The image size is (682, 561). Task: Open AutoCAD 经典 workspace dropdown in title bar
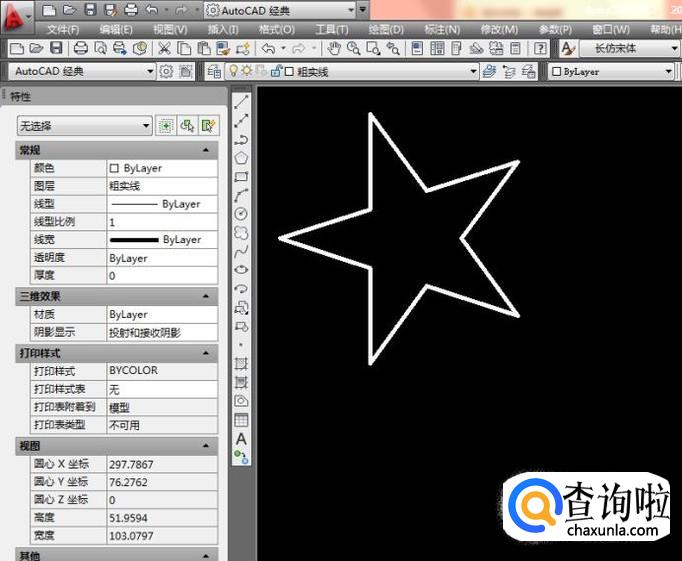click(280, 10)
